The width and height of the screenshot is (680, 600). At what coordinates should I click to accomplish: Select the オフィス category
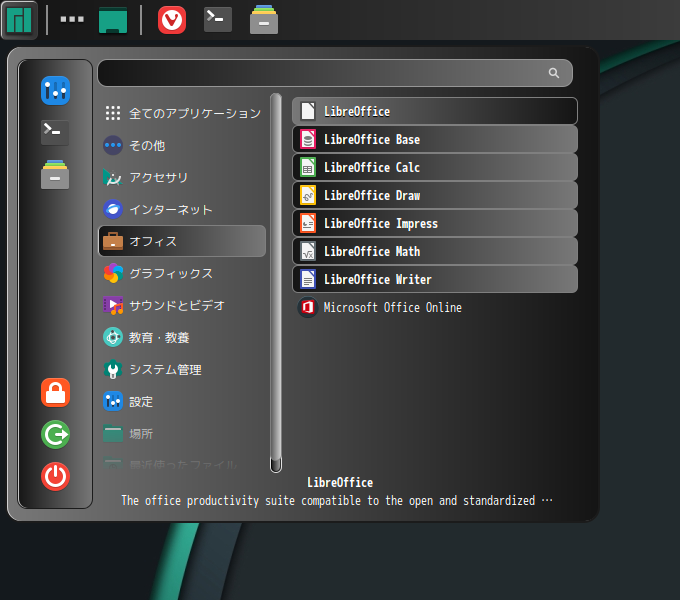click(182, 241)
